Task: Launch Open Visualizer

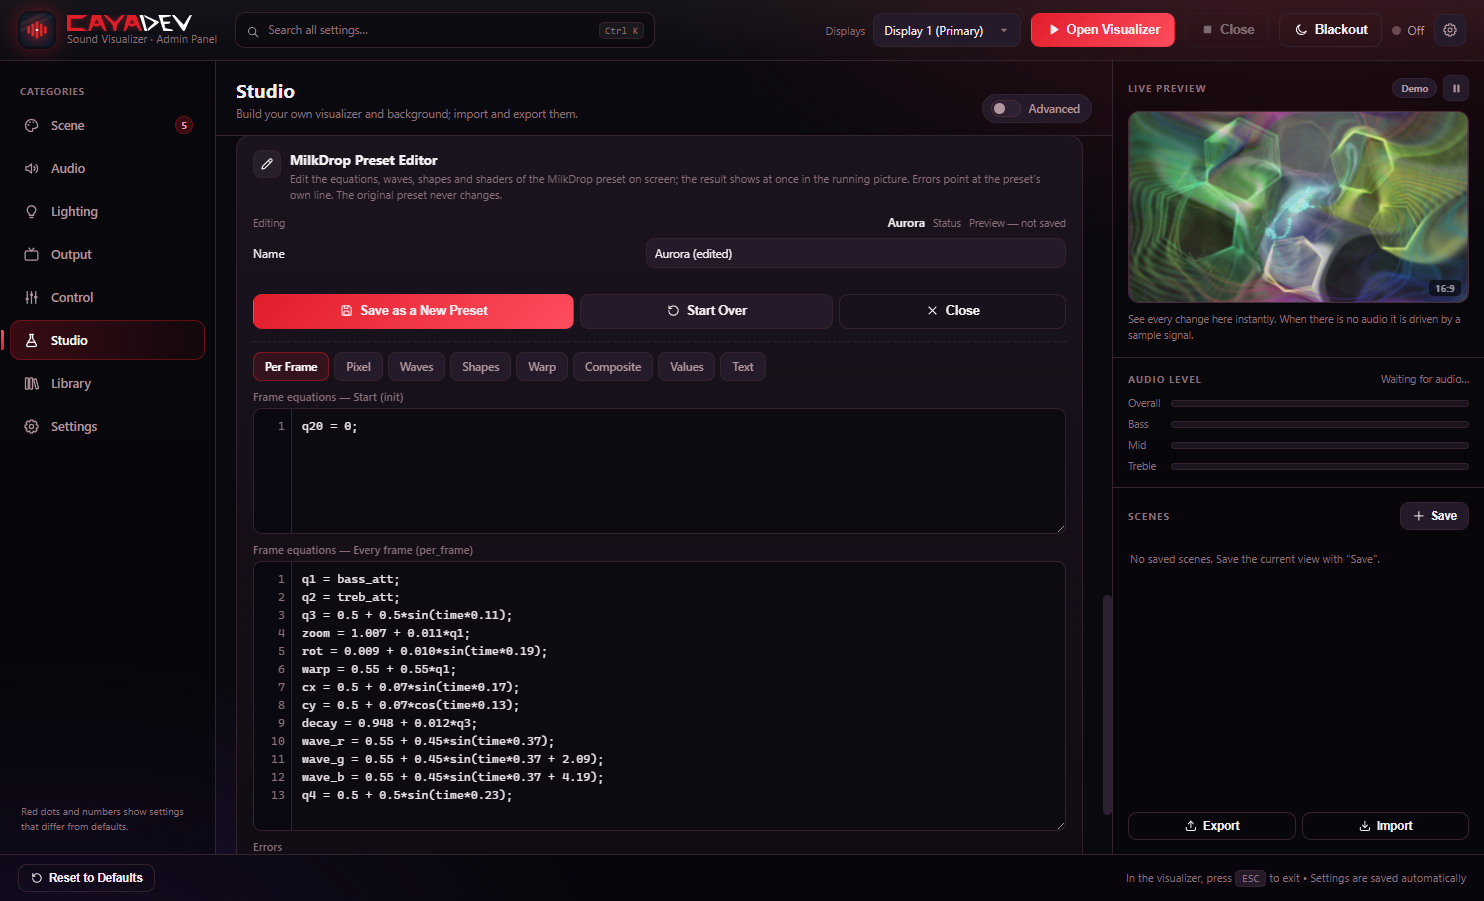Action: [1103, 30]
